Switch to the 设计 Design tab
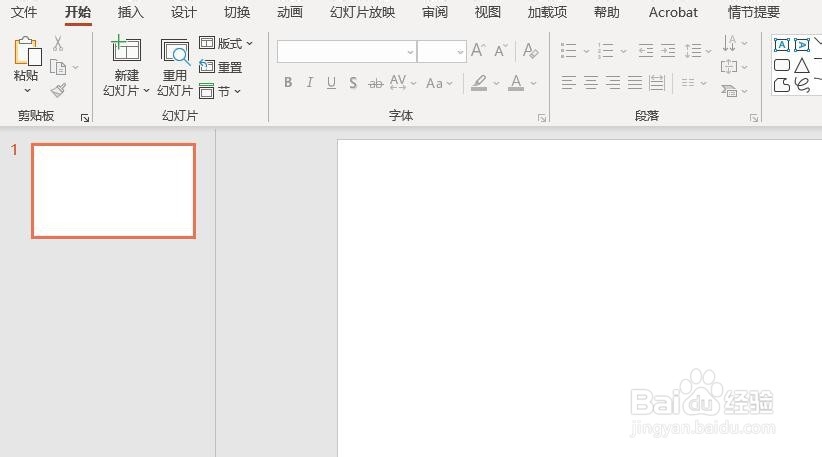Screen dimensions: 822x457 tap(183, 12)
